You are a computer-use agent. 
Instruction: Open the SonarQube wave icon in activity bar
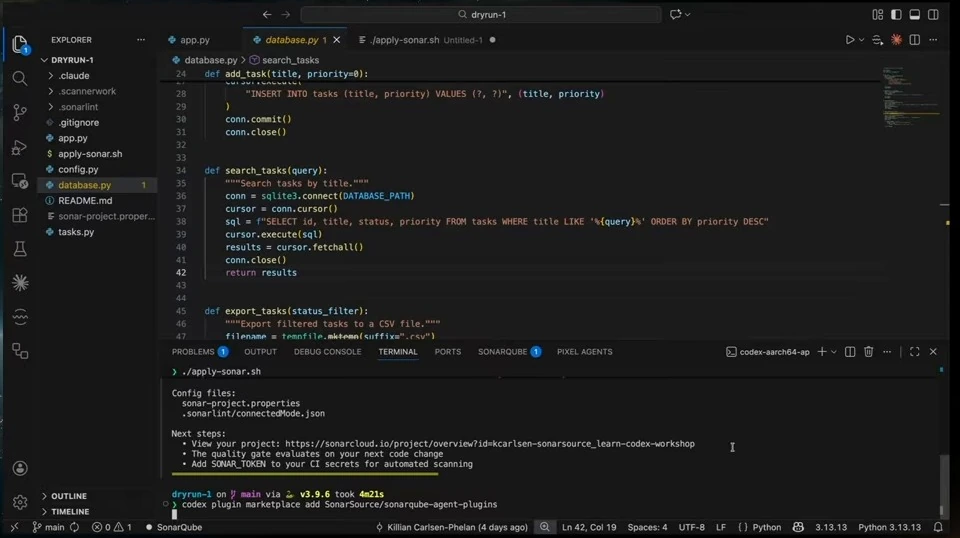point(20,316)
